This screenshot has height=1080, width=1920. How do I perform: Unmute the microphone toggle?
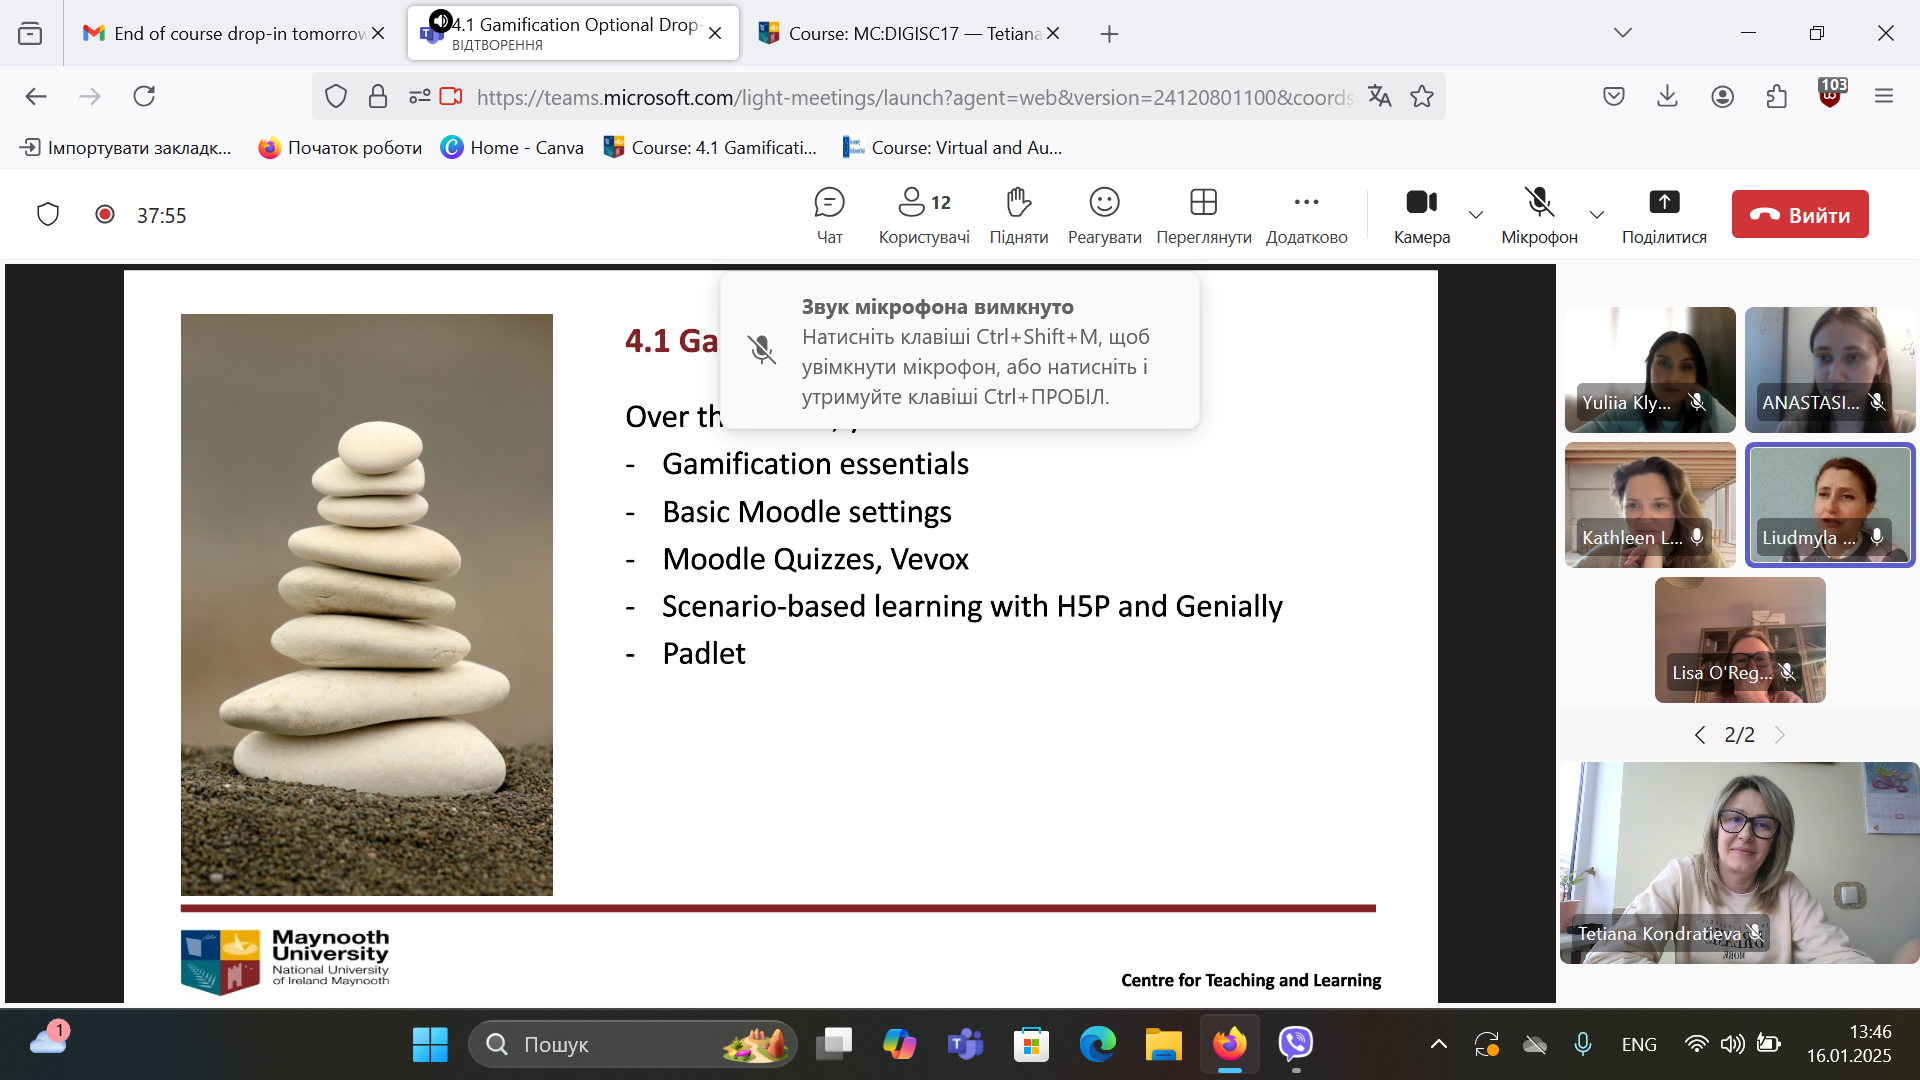tap(1539, 214)
